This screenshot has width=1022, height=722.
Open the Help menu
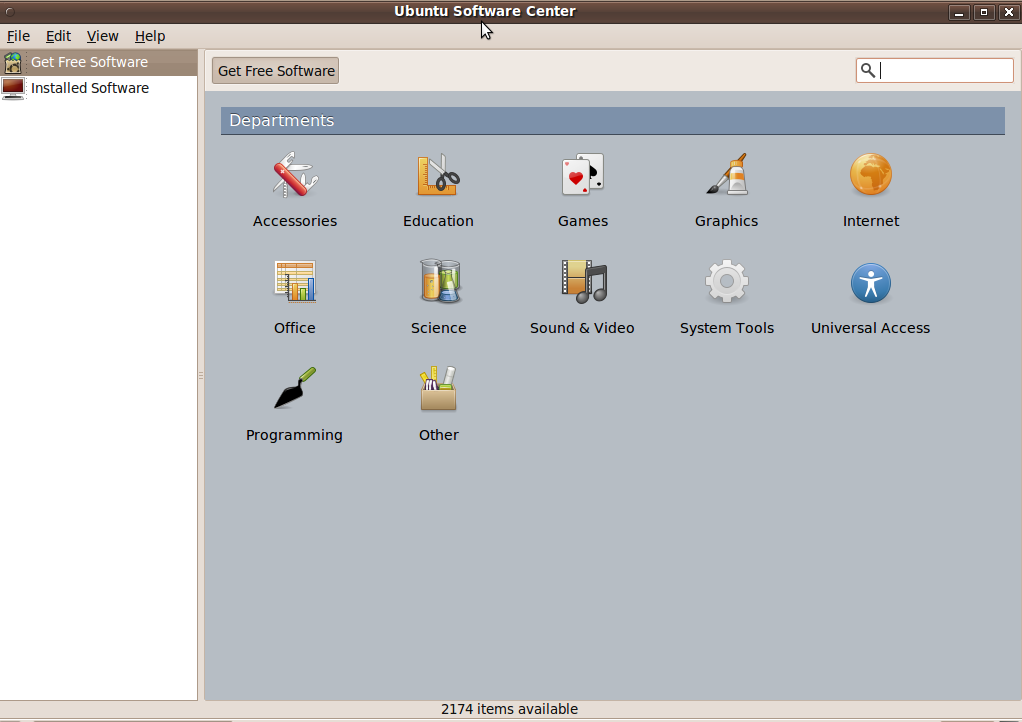click(x=150, y=36)
